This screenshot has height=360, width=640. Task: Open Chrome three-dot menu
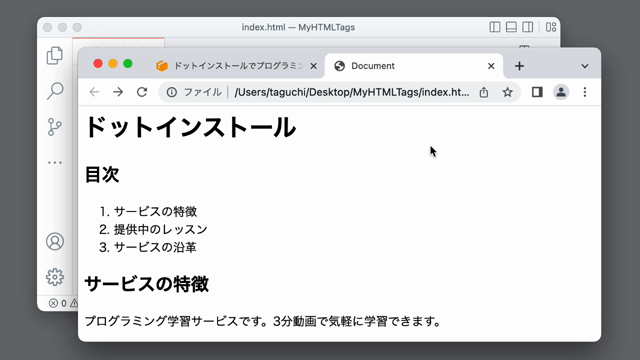pos(585,92)
